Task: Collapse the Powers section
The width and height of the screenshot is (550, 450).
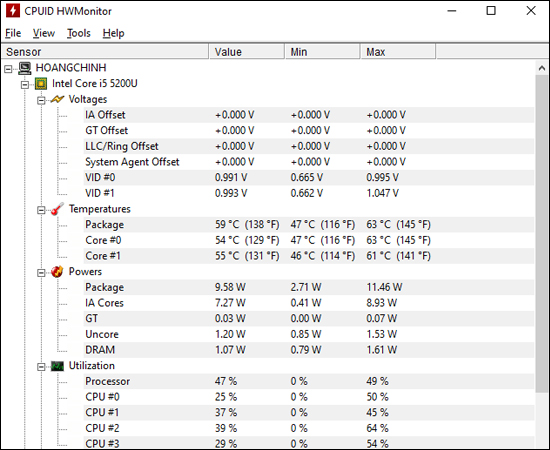Action: (41, 273)
